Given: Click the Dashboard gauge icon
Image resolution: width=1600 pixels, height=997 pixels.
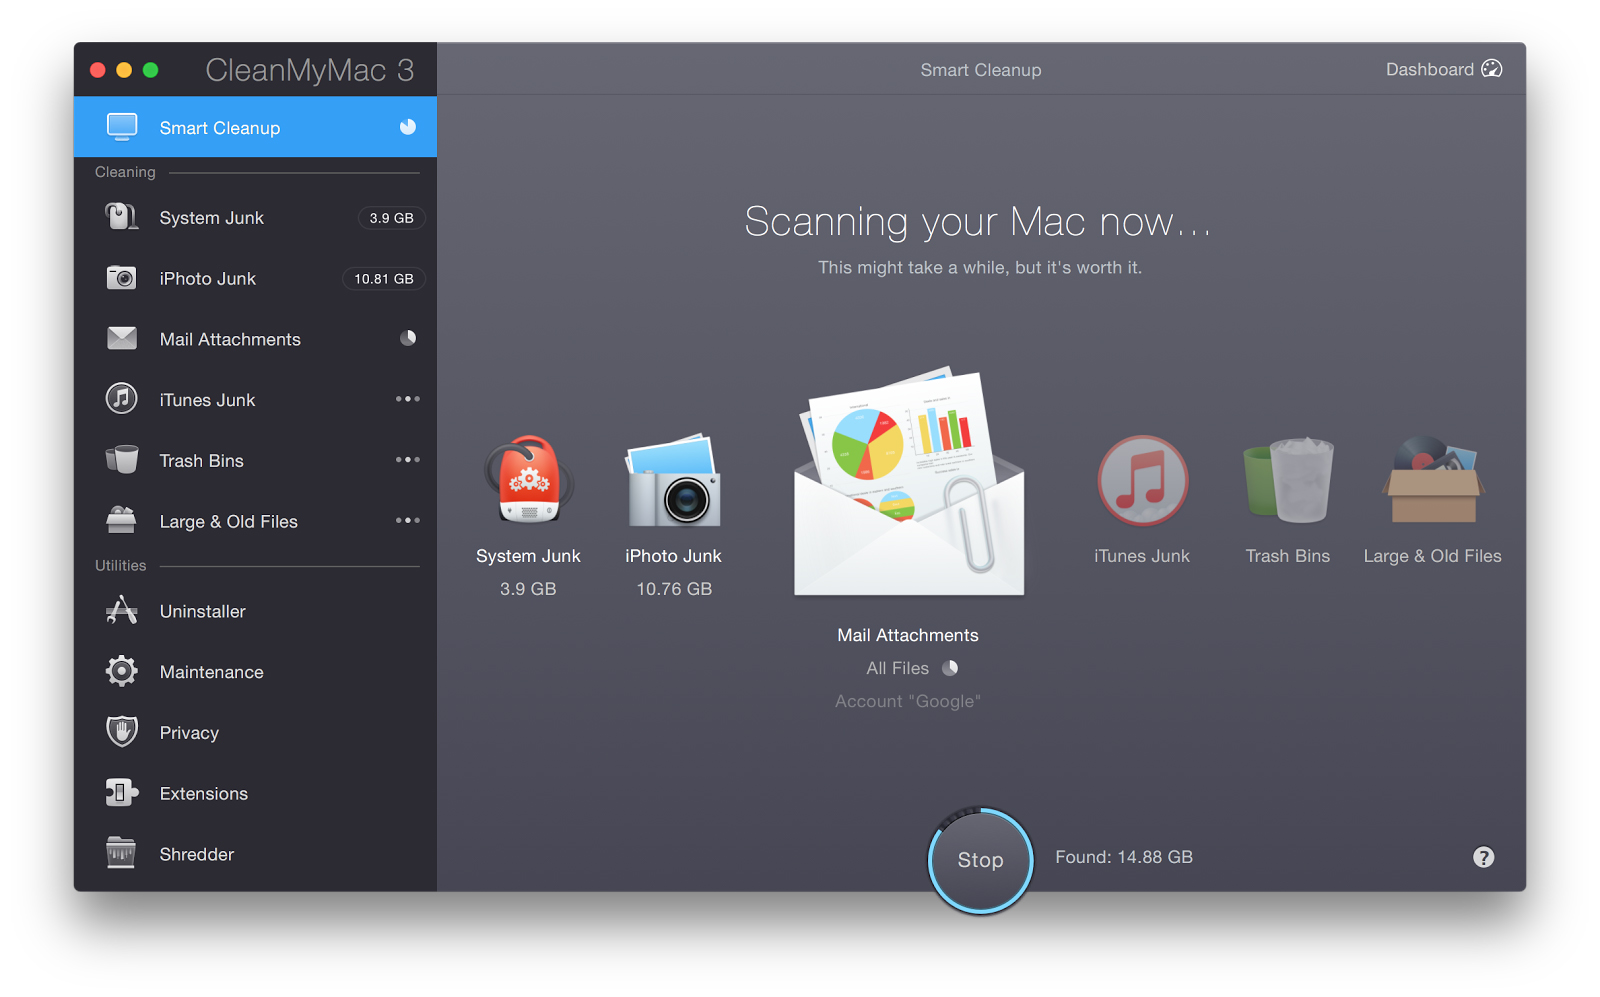Looking at the screenshot, I should (1492, 69).
